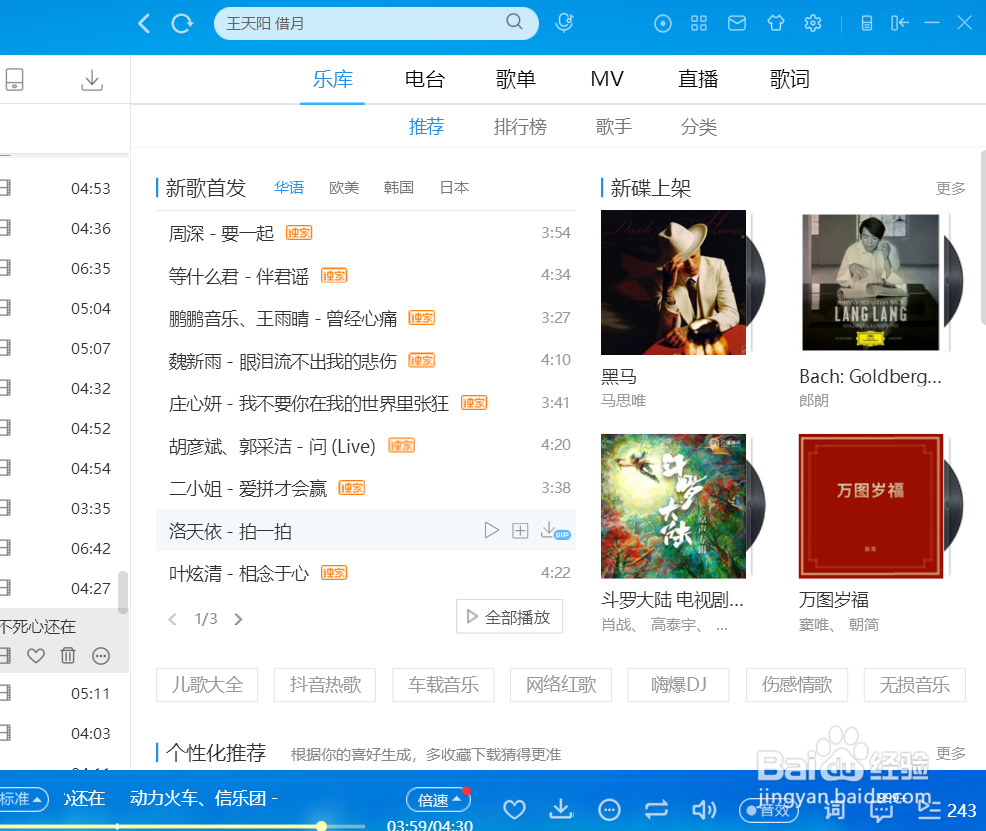This screenshot has height=831, width=986.
Task: Refresh the page with the reload icon
Action: (x=182, y=24)
